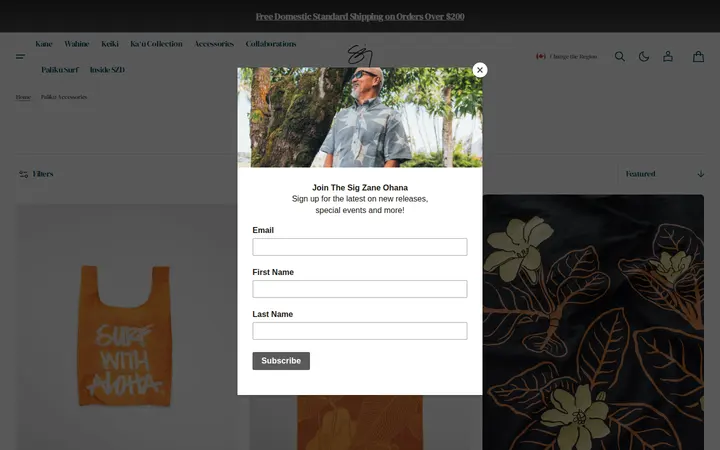Open the Collaborations menu item
This screenshot has width=720, height=450.
271,44
